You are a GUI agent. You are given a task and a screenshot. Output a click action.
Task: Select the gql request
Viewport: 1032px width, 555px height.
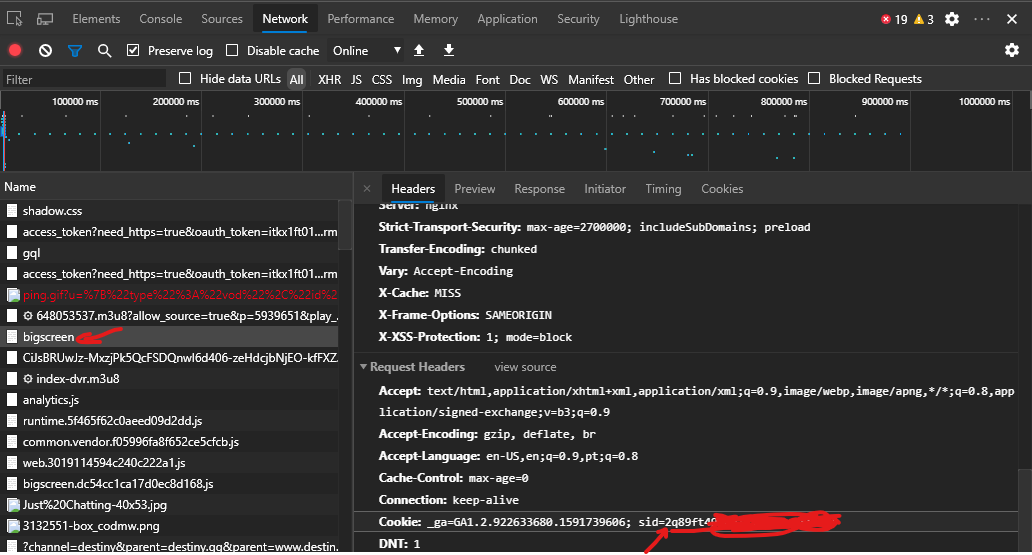(x=169, y=253)
